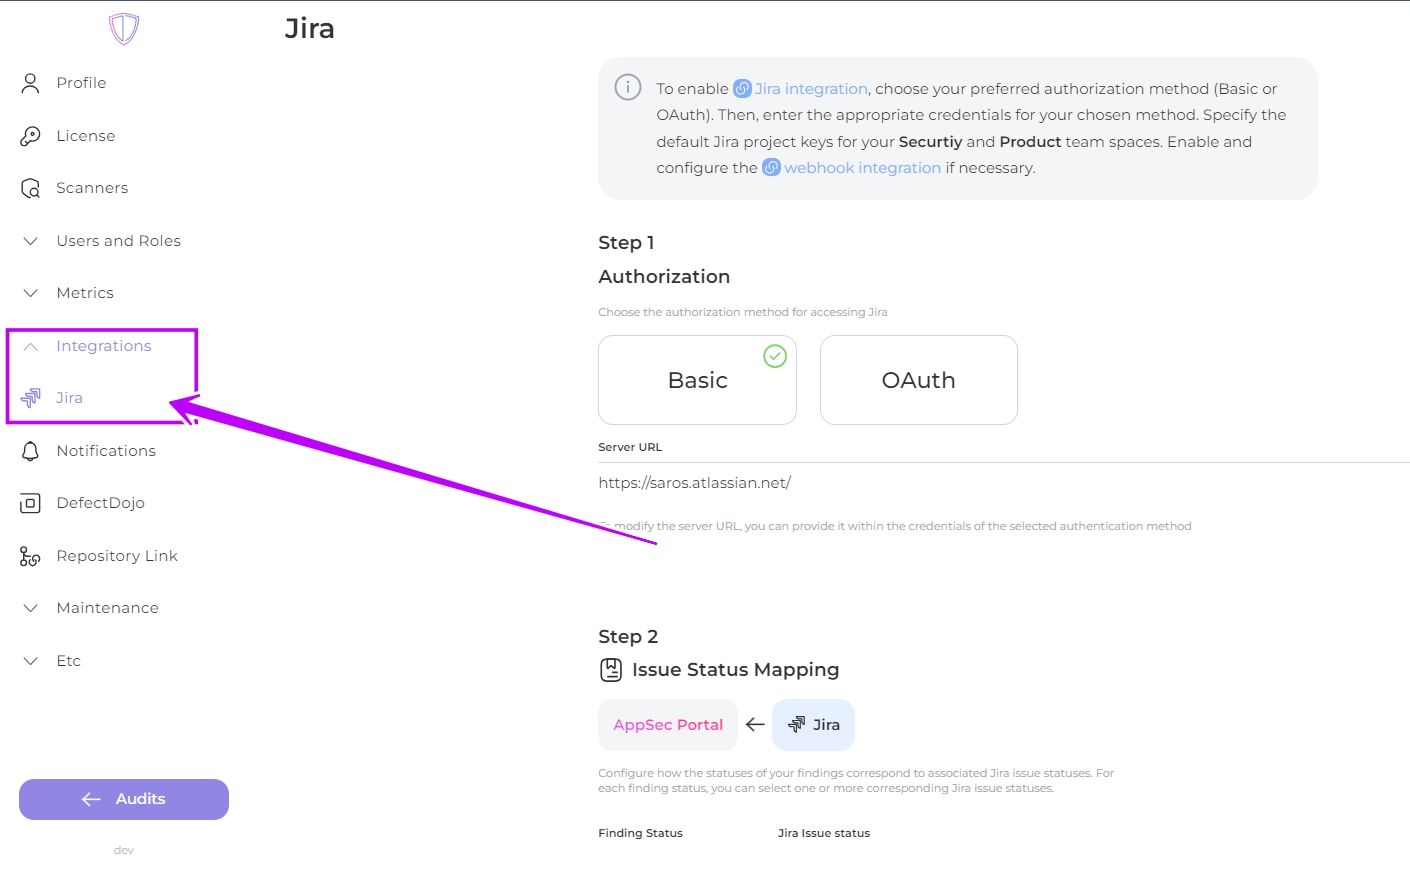Screen dimensions: 1410x870
Task: Open the webhook integration link
Action: click(x=861, y=168)
